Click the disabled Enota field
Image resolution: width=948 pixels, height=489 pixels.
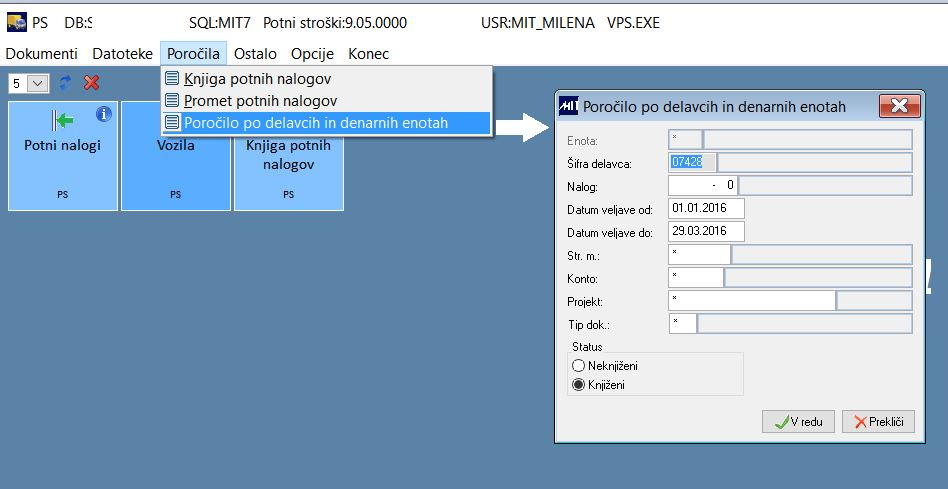[686, 140]
